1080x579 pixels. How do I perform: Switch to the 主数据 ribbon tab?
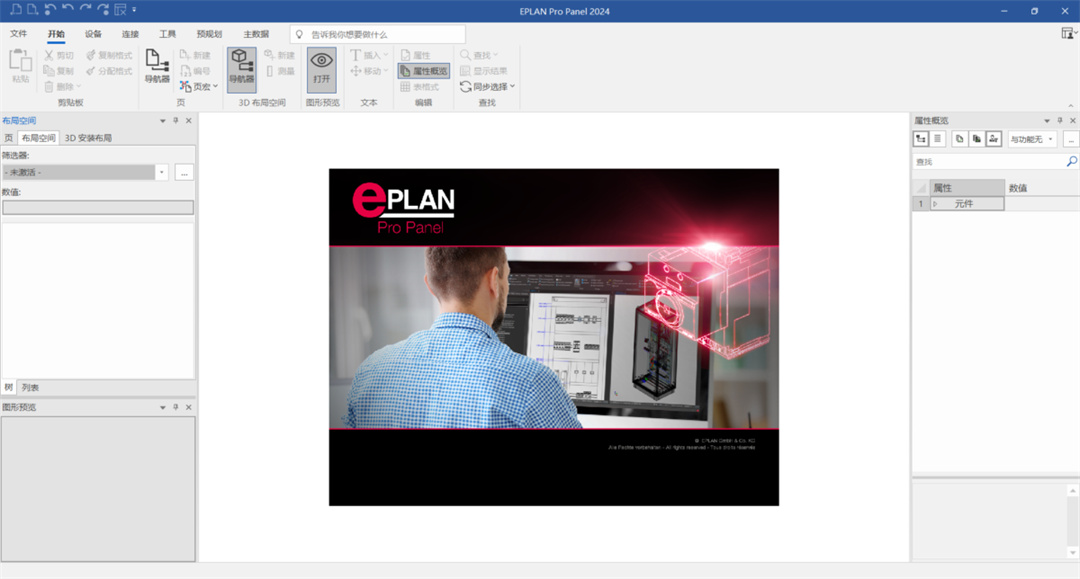(x=256, y=34)
